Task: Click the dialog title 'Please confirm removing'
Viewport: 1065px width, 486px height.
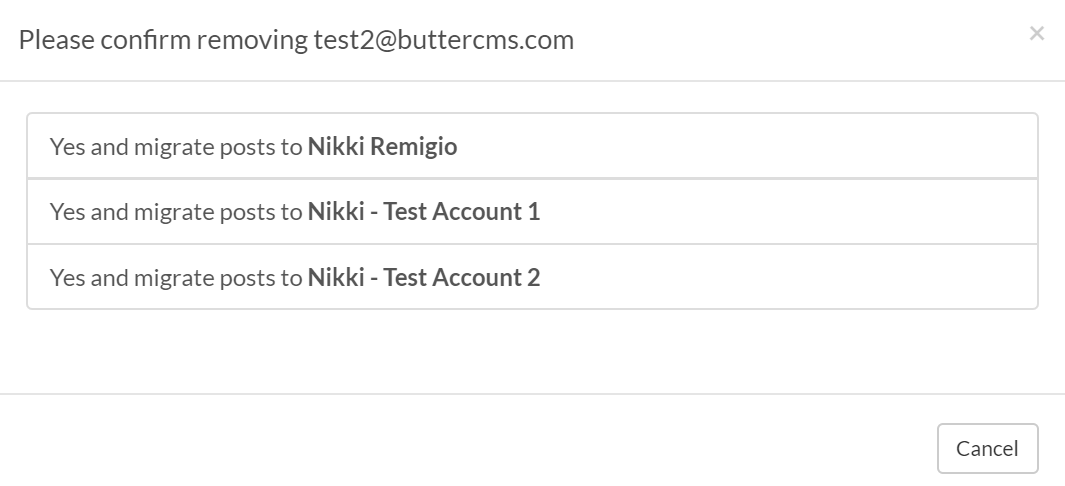Action: click(x=164, y=40)
